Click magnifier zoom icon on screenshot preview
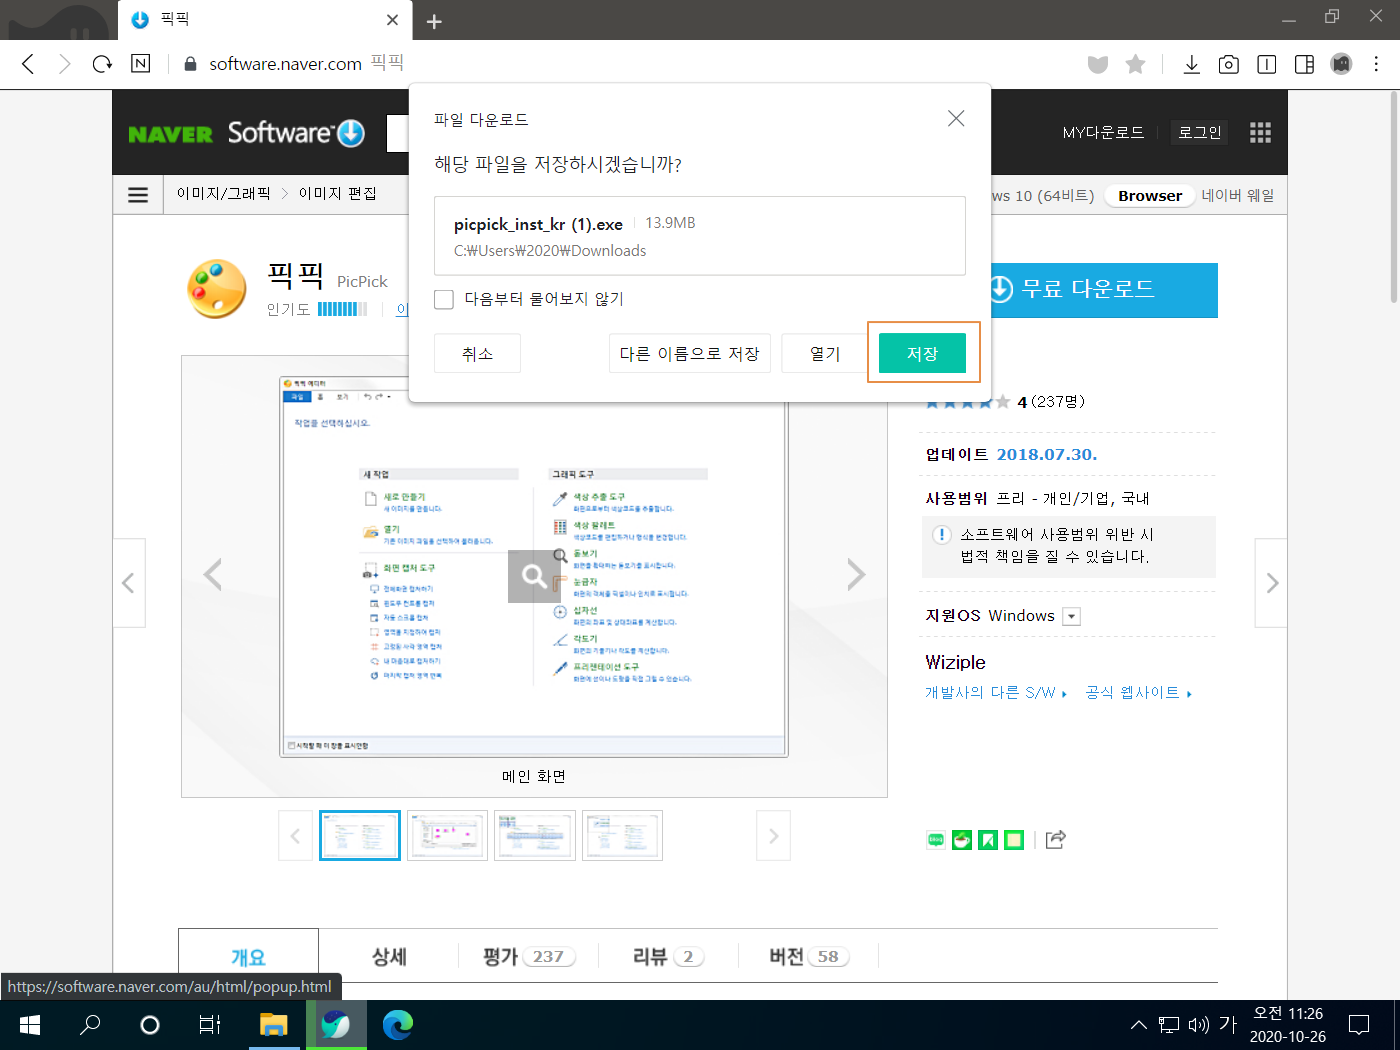1400x1050 pixels. tap(534, 576)
